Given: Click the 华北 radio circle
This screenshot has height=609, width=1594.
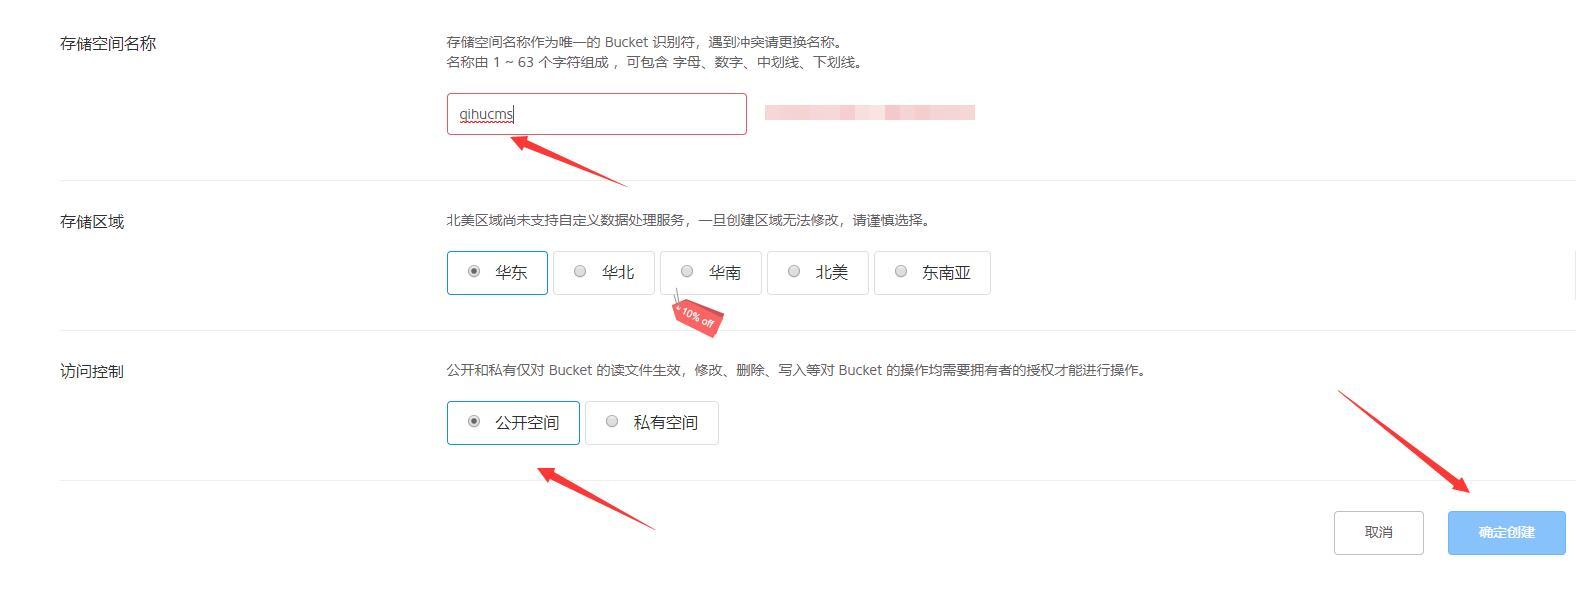Looking at the screenshot, I should 580,271.
